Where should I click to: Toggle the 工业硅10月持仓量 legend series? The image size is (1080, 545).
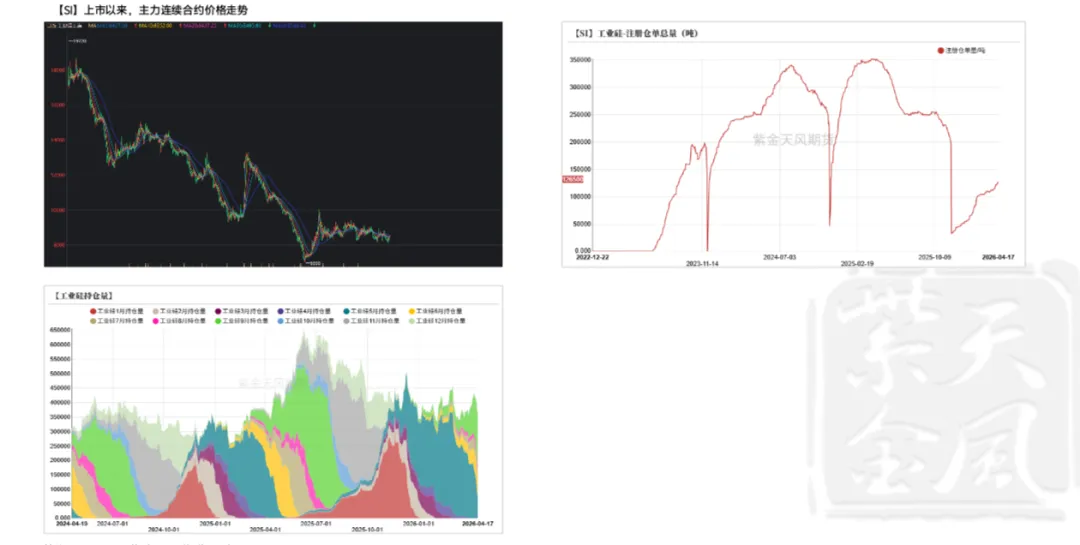pos(305,321)
